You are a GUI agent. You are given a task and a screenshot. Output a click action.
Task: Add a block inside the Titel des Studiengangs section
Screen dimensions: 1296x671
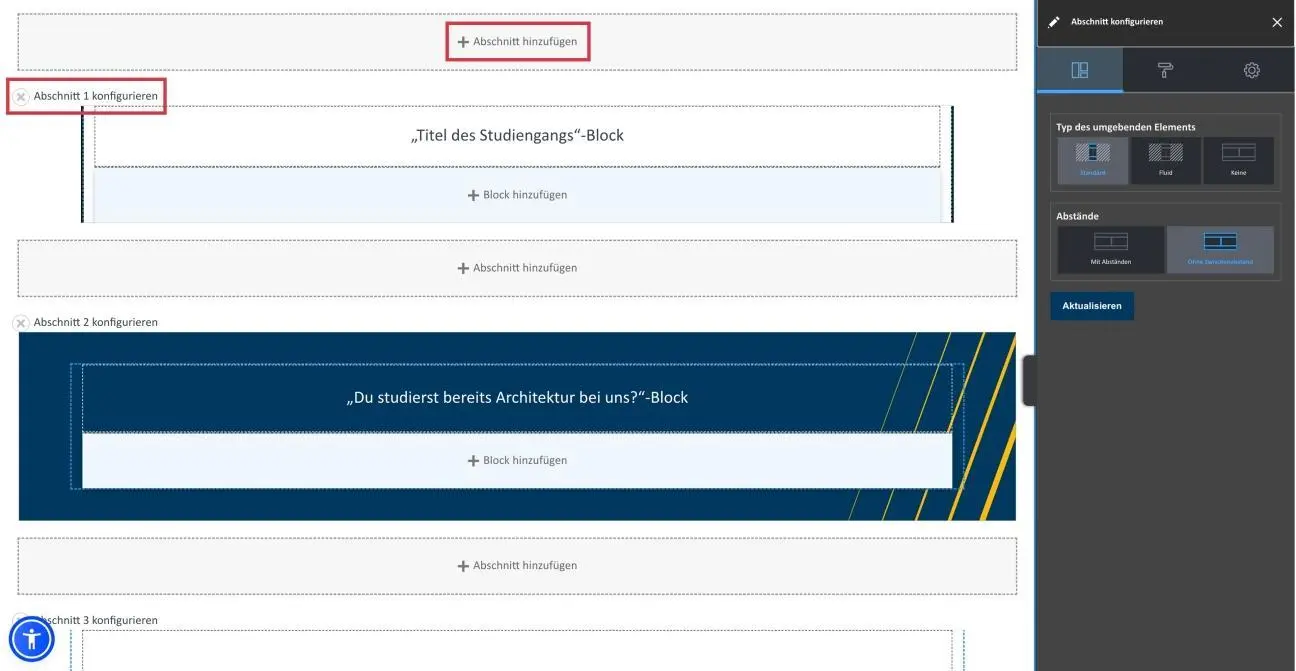(518, 194)
